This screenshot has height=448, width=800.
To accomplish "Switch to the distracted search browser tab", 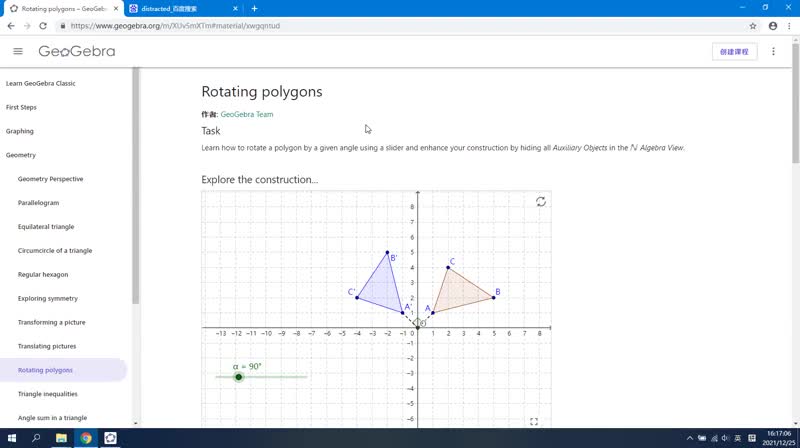I will pyautogui.click(x=183, y=9).
